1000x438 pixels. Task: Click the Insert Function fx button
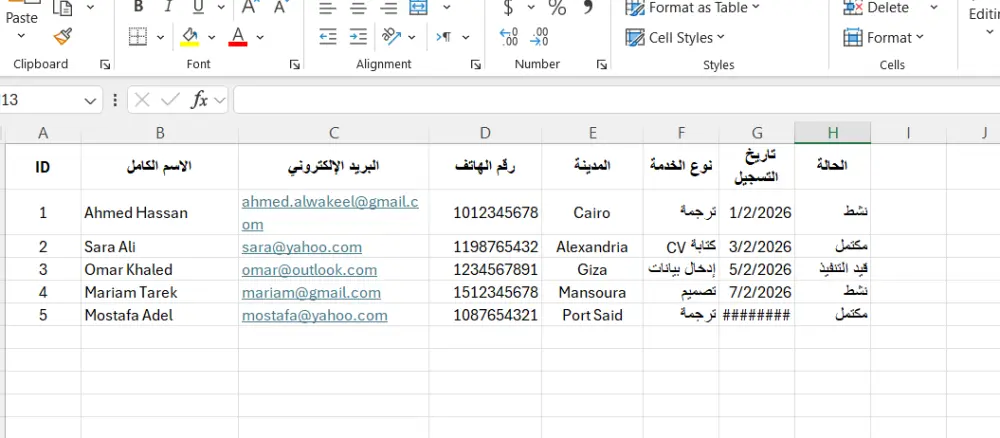(200, 100)
